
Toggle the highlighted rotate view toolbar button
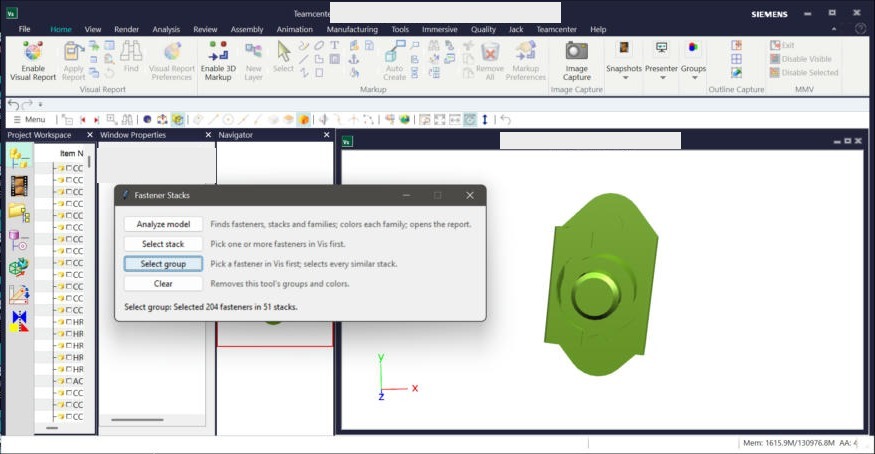pyautogui.click(x=470, y=119)
